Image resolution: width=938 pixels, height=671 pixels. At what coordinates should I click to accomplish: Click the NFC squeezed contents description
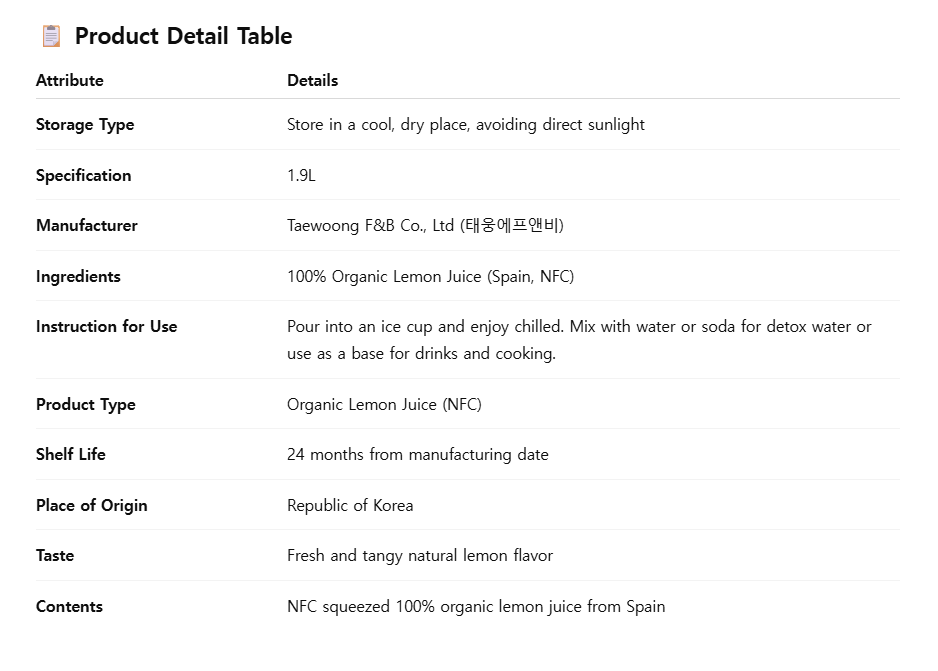pyautogui.click(x=475, y=606)
